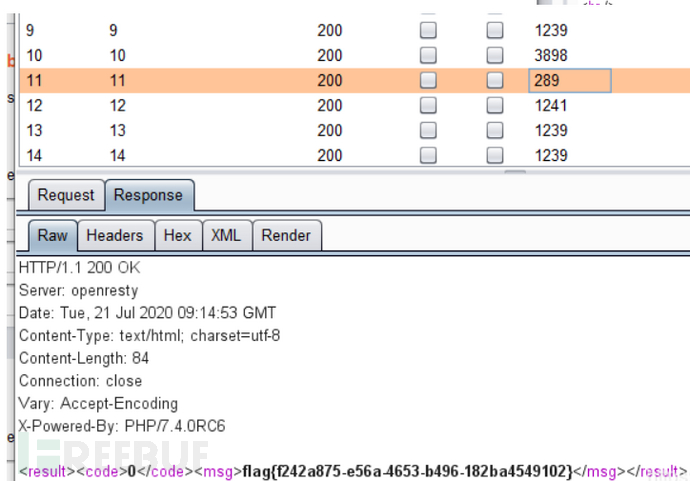Click status 200 in row 9

pos(330,30)
